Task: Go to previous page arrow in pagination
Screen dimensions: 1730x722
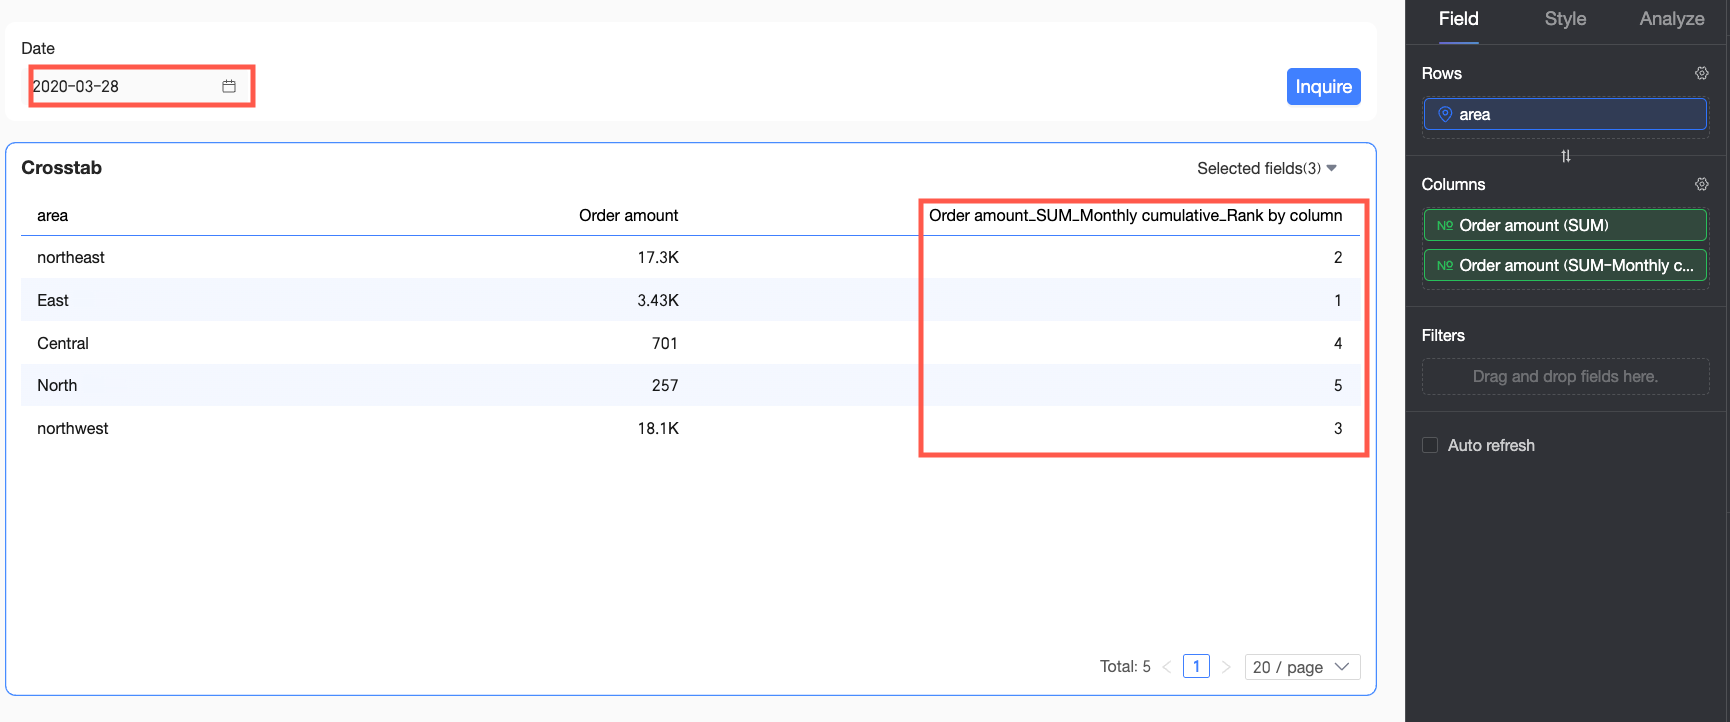Action: click(1166, 667)
